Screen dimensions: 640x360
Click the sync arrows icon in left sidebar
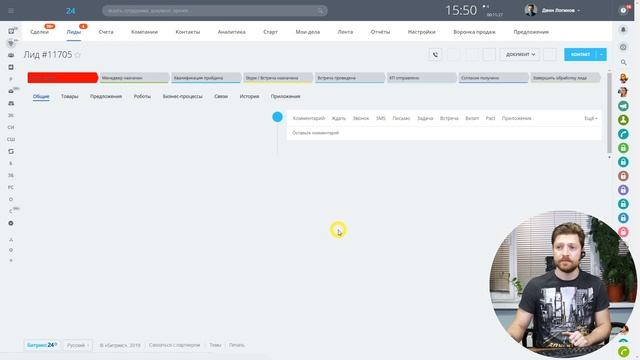pyautogui.click(x=11, y=151)
